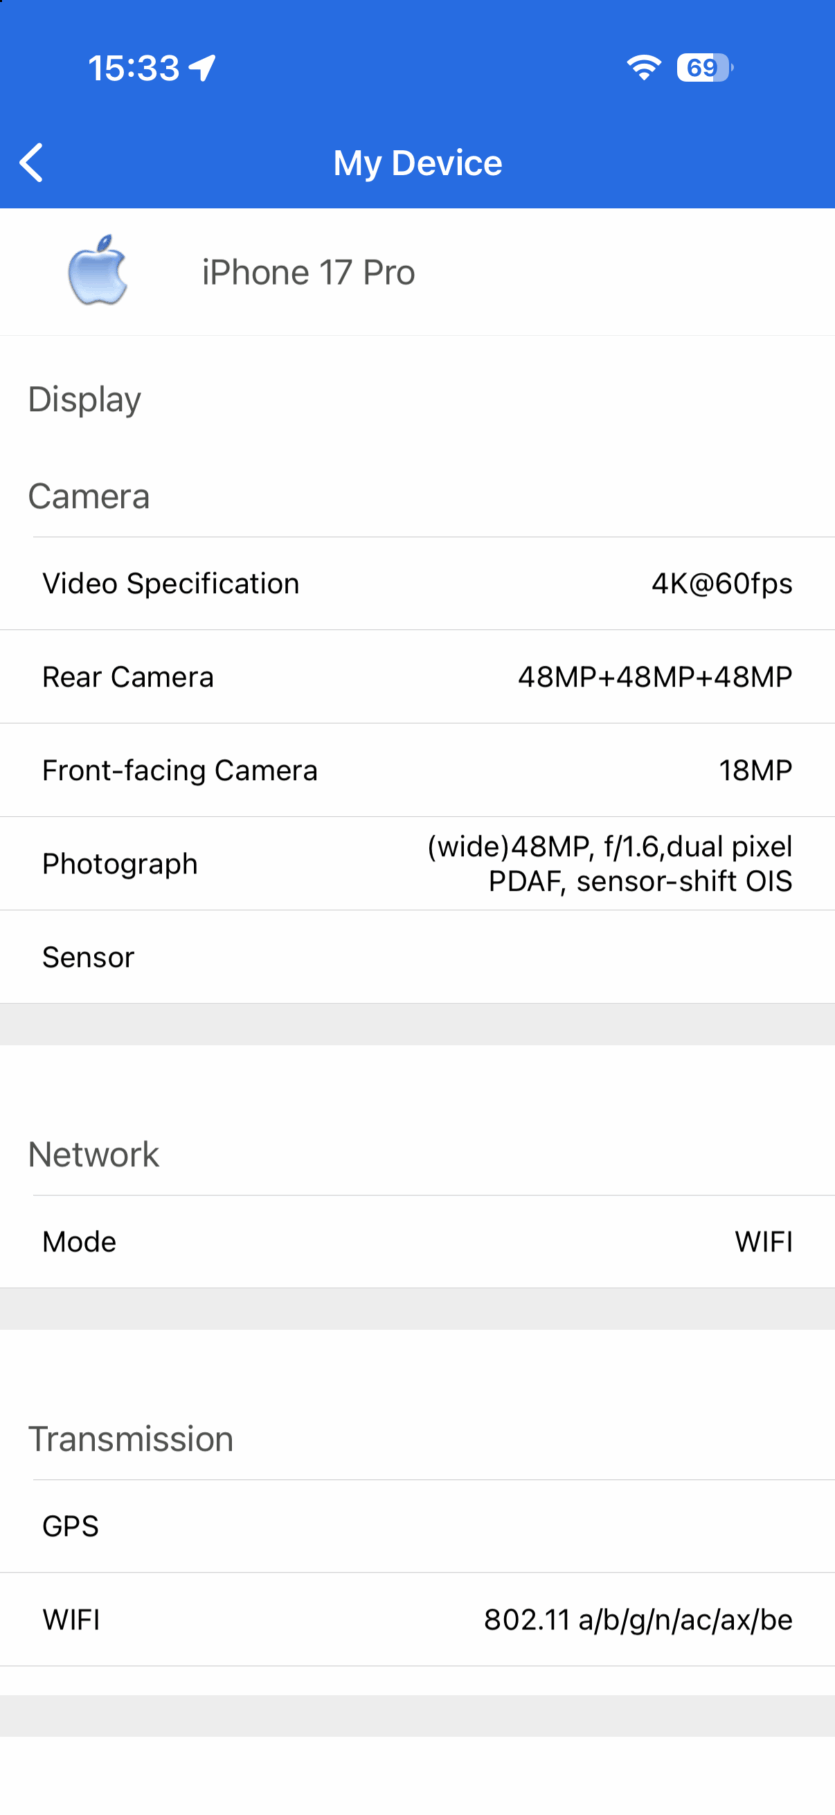835x1815 pixels.
Task: Tap the blue Apple logo icon
Action: [x=97, y=271]
